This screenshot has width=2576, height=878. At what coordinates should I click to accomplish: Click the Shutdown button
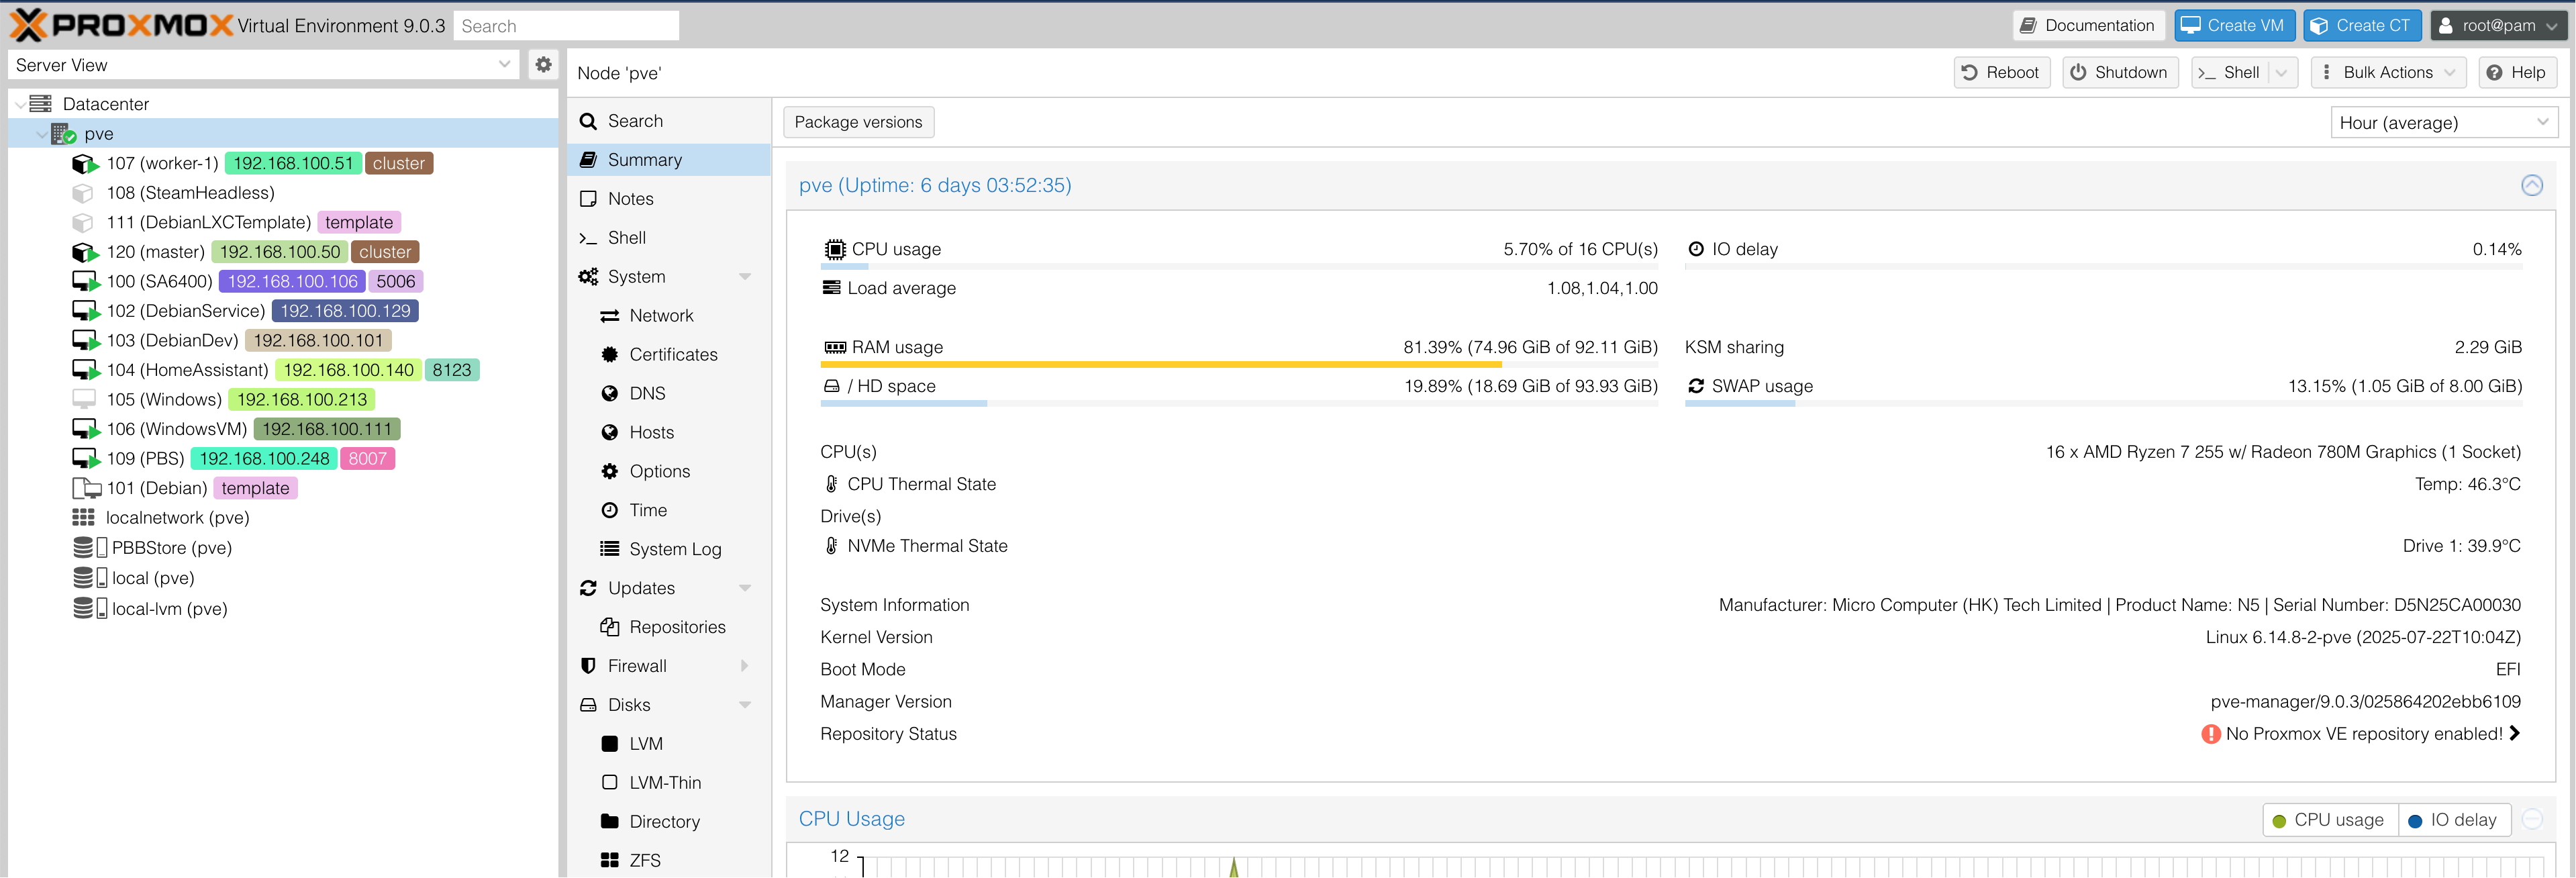tap(2119, 73)
